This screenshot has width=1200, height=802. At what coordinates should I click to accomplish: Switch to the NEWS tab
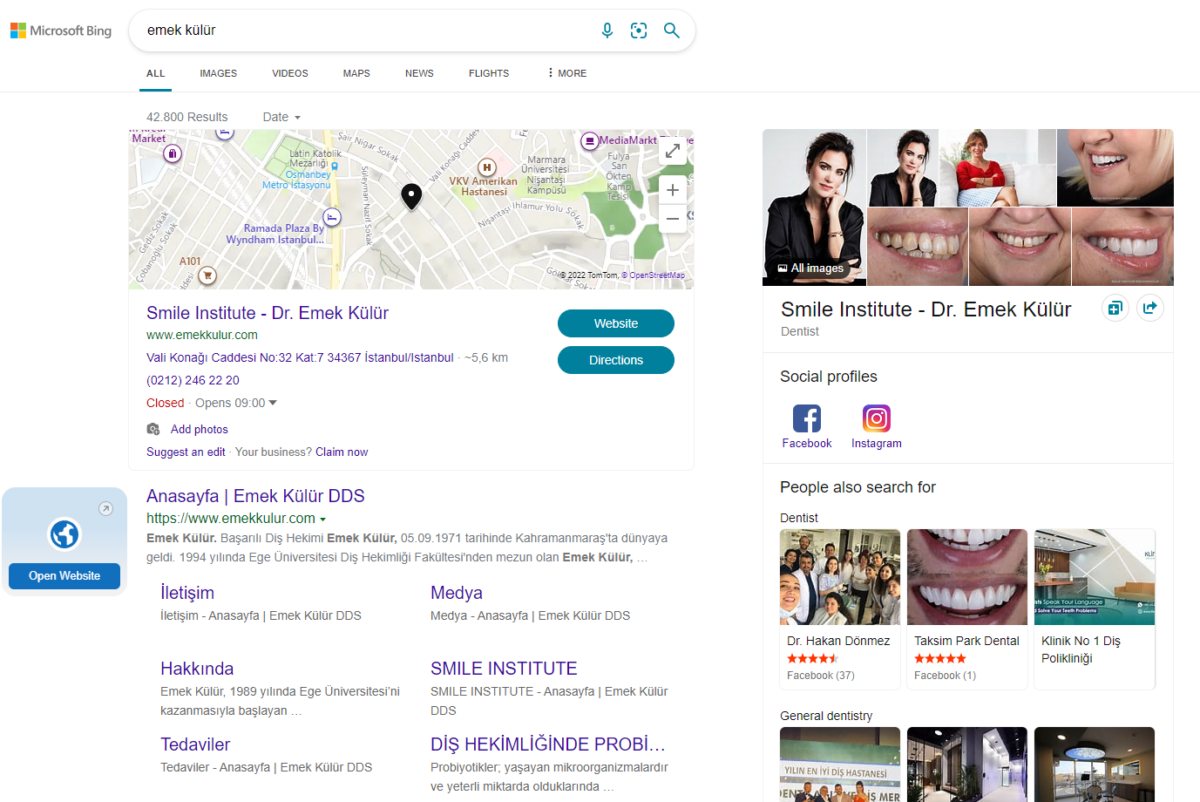[x=419, y=73]
